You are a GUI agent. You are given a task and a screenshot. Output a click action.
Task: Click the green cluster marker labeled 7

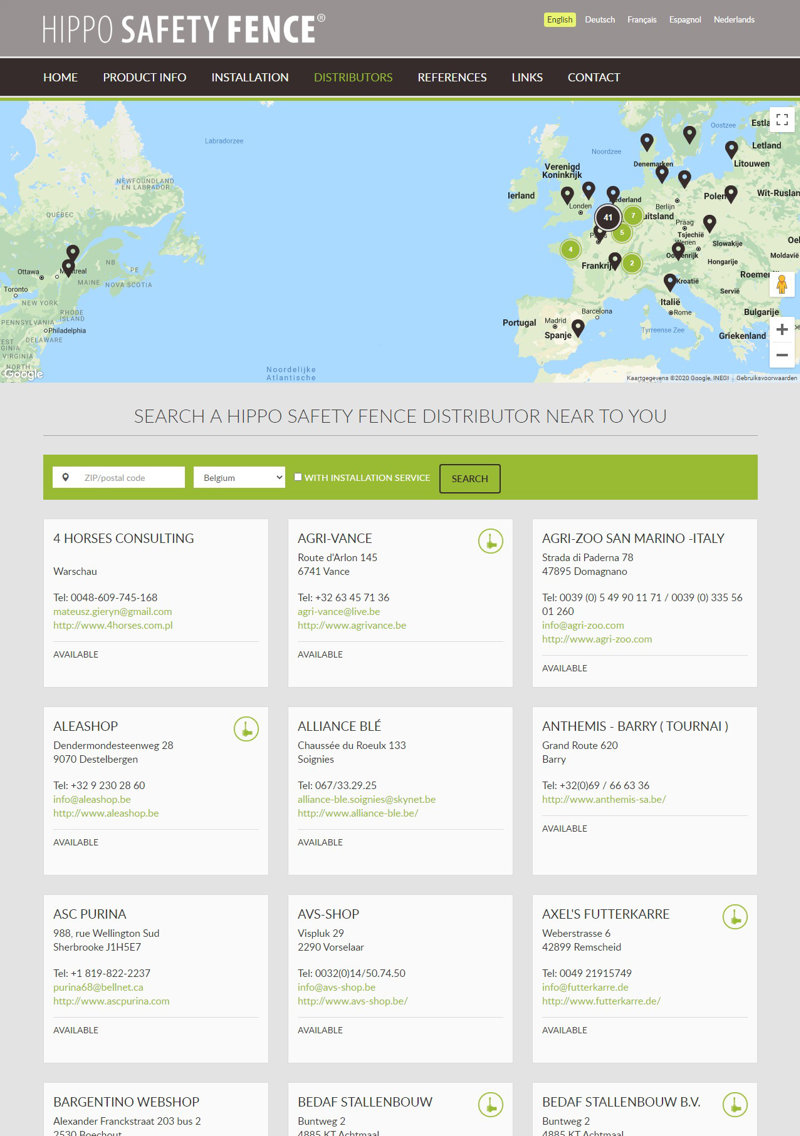633,215
